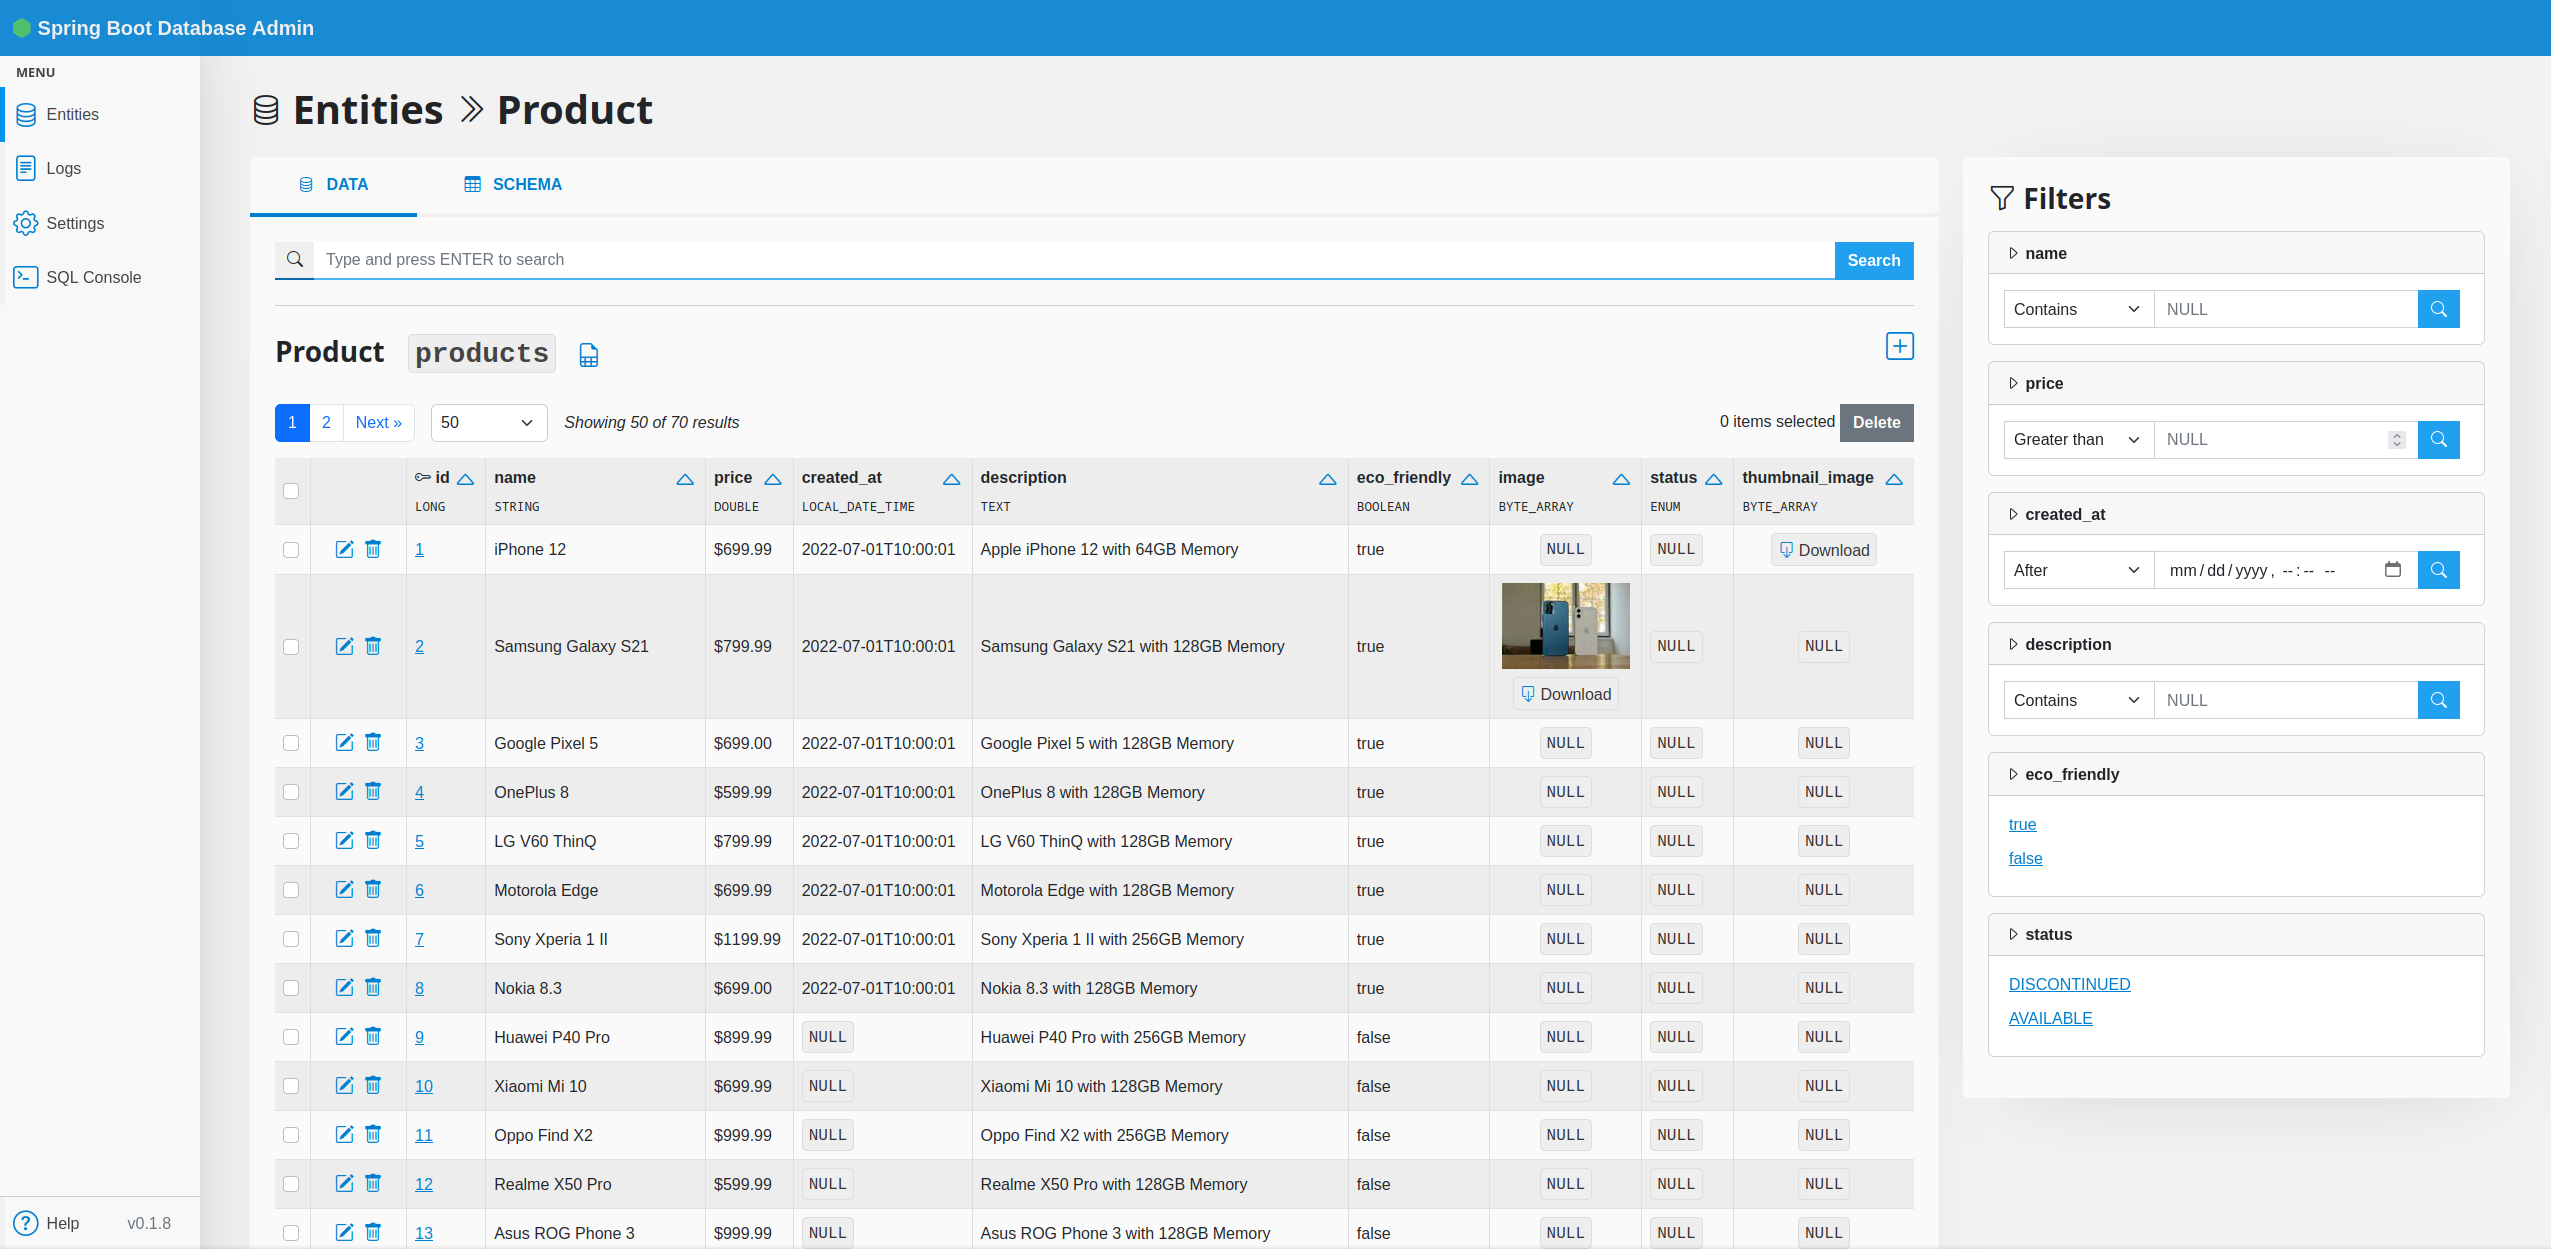Click the trash icon for Samsung Galaxy S21
Image resolution: width=2551 pixels, height=1249 pixels.
(373, 646)
